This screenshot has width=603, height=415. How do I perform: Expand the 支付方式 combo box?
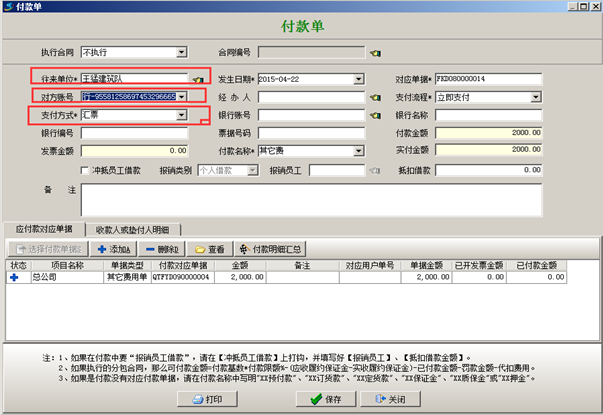click(x=181, y=116)
